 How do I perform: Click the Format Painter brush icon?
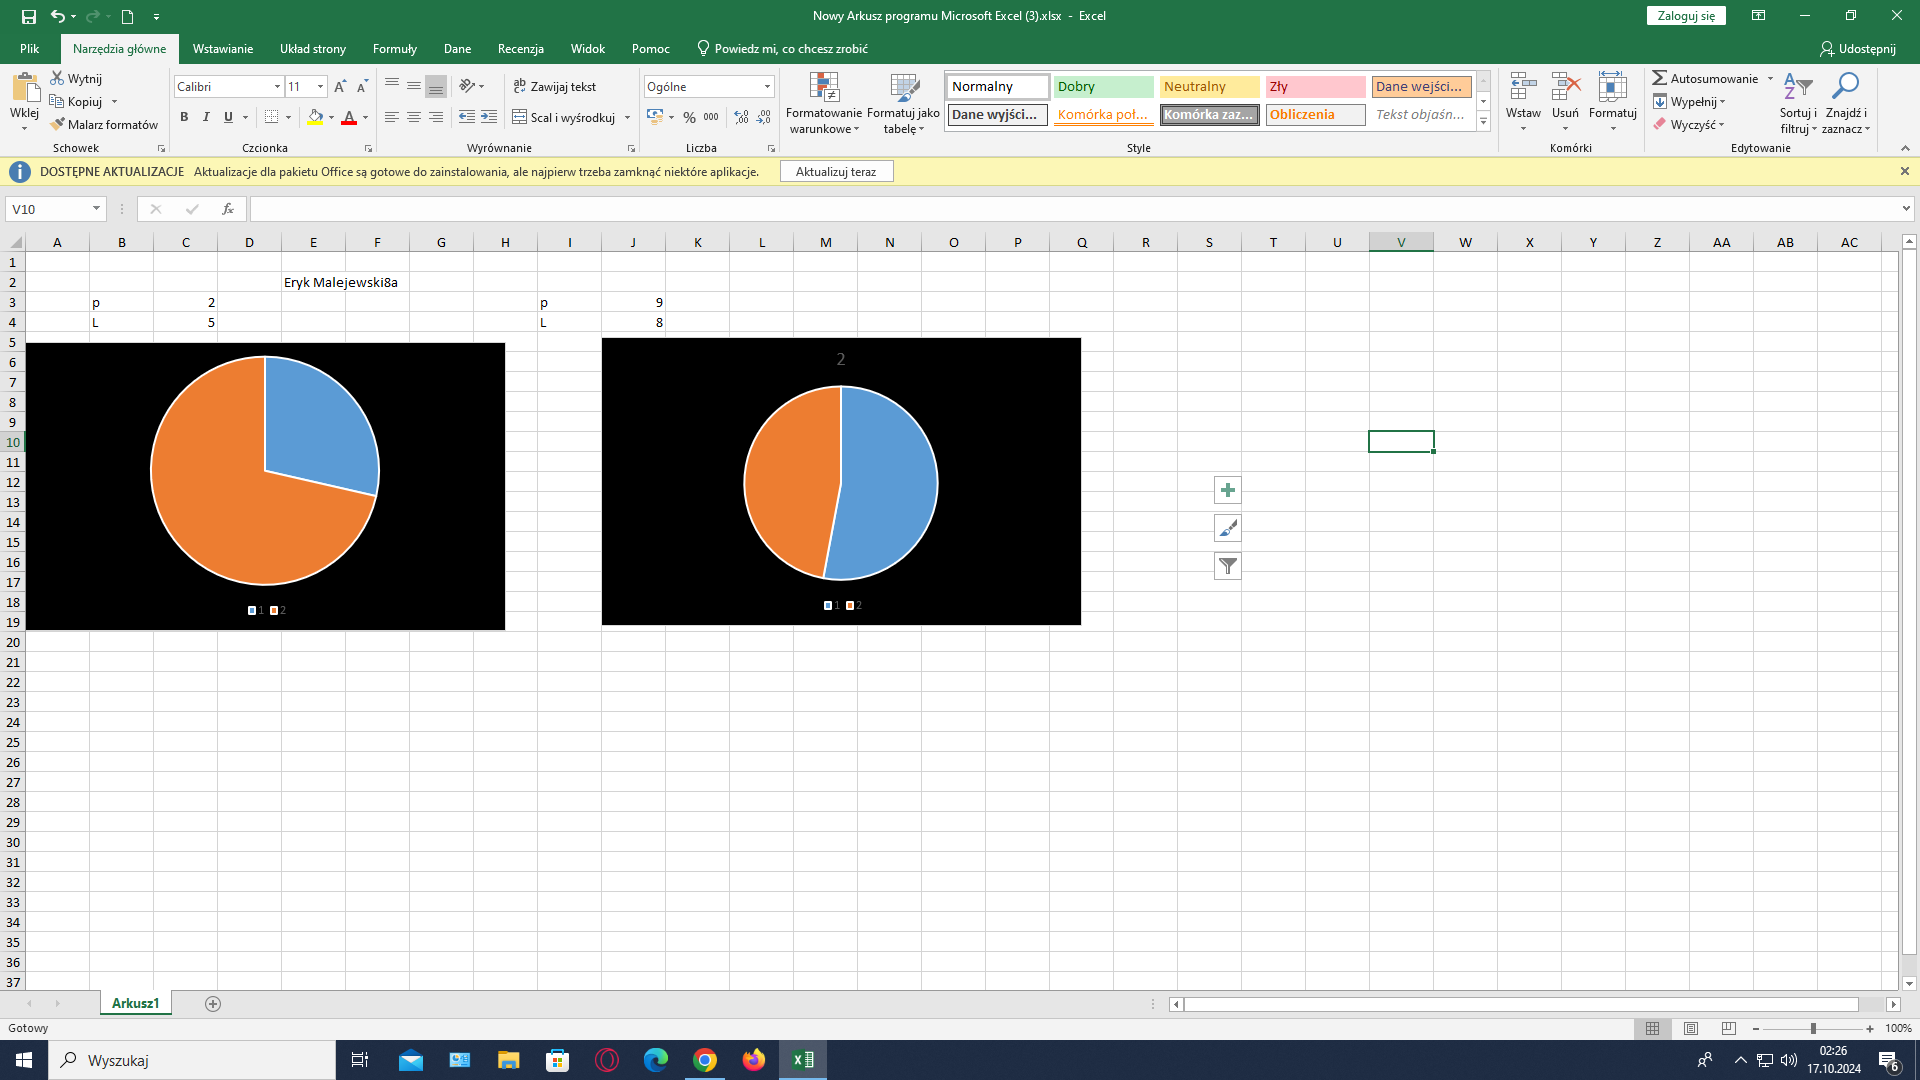[58, 125]
